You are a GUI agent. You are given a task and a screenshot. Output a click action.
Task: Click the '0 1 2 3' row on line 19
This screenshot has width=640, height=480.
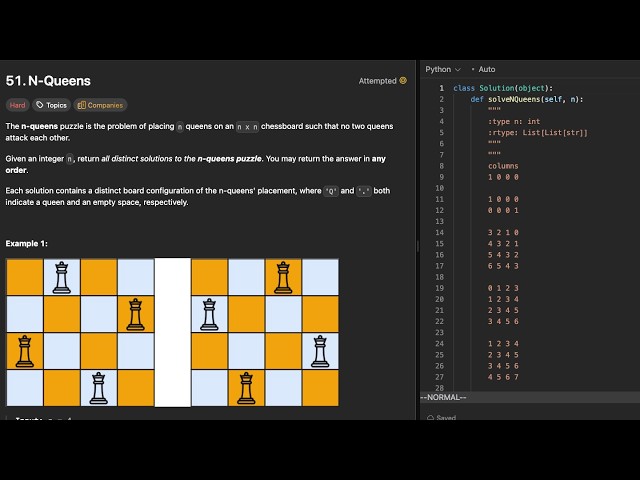[x=503, y=288]
